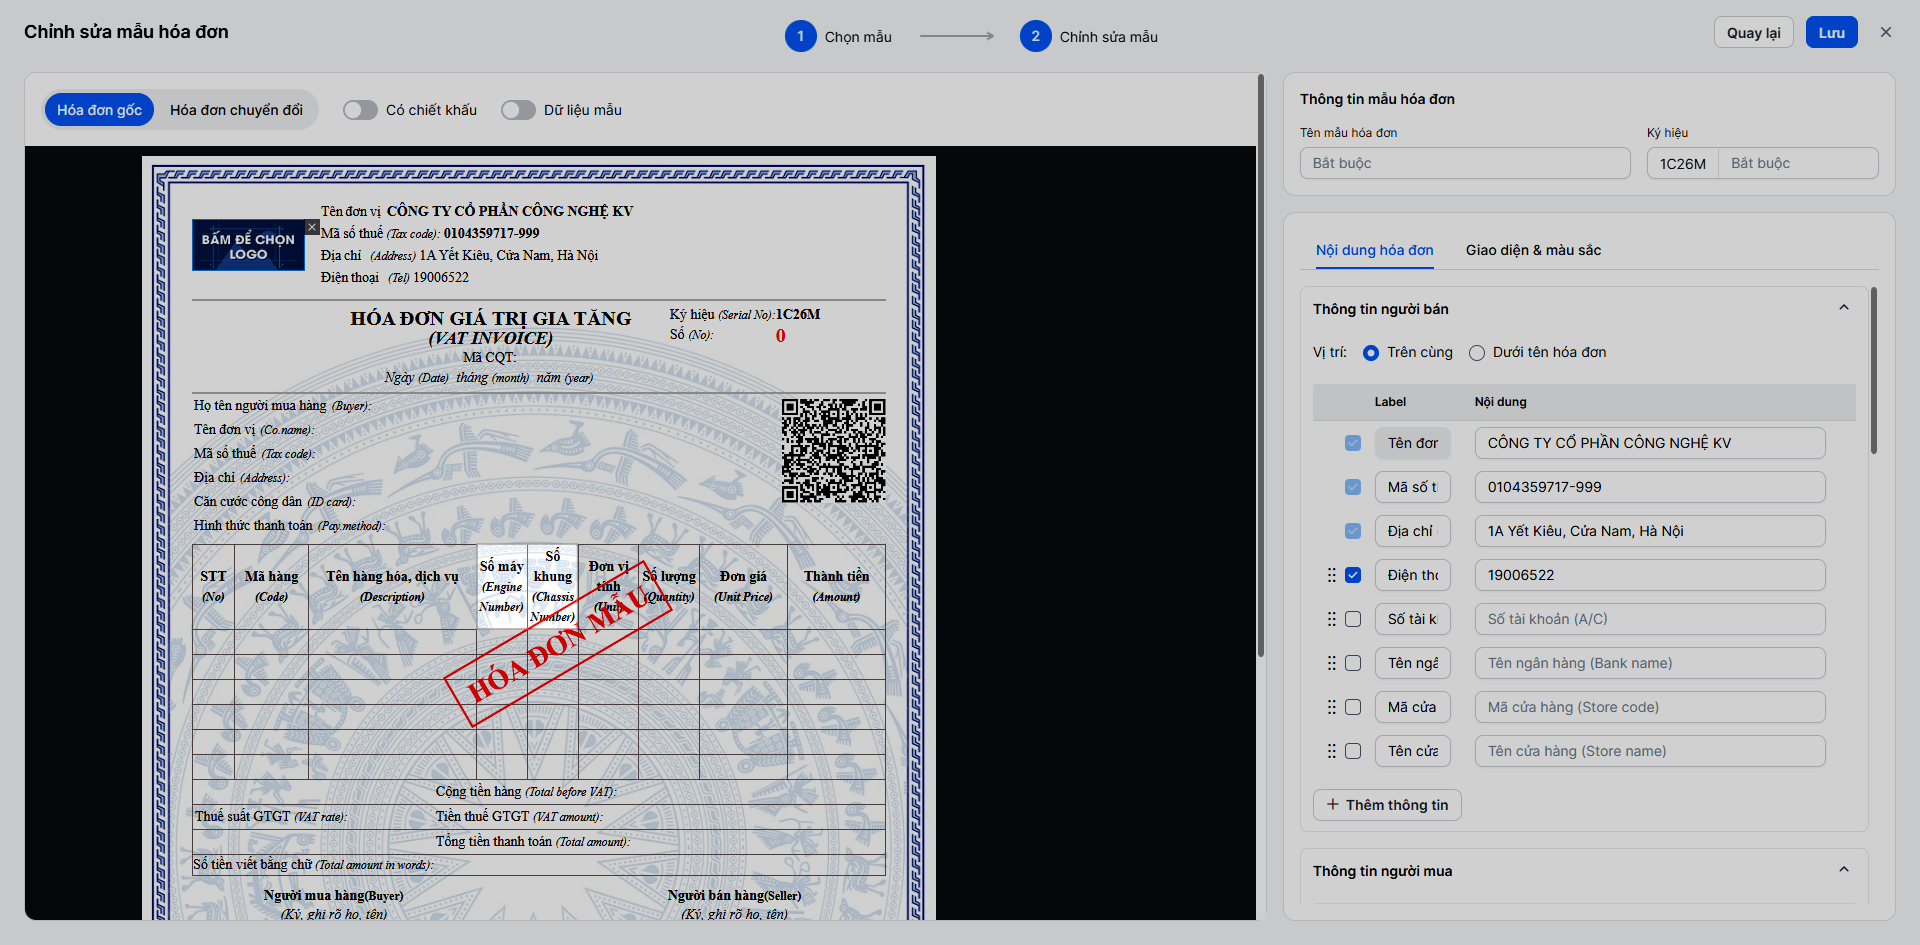
Task: Toggle the 'Dữ liệu mẫu' switch
Action: 518,110
